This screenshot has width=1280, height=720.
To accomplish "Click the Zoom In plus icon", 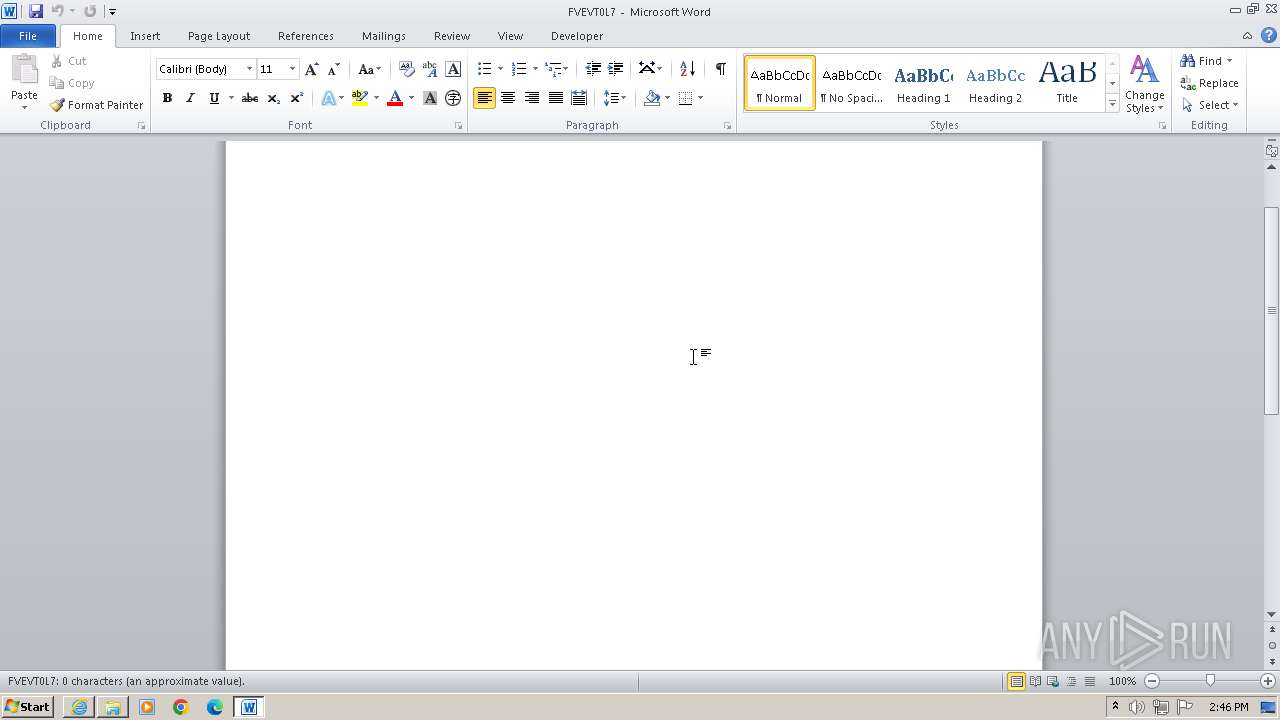I will point(1268,681).
